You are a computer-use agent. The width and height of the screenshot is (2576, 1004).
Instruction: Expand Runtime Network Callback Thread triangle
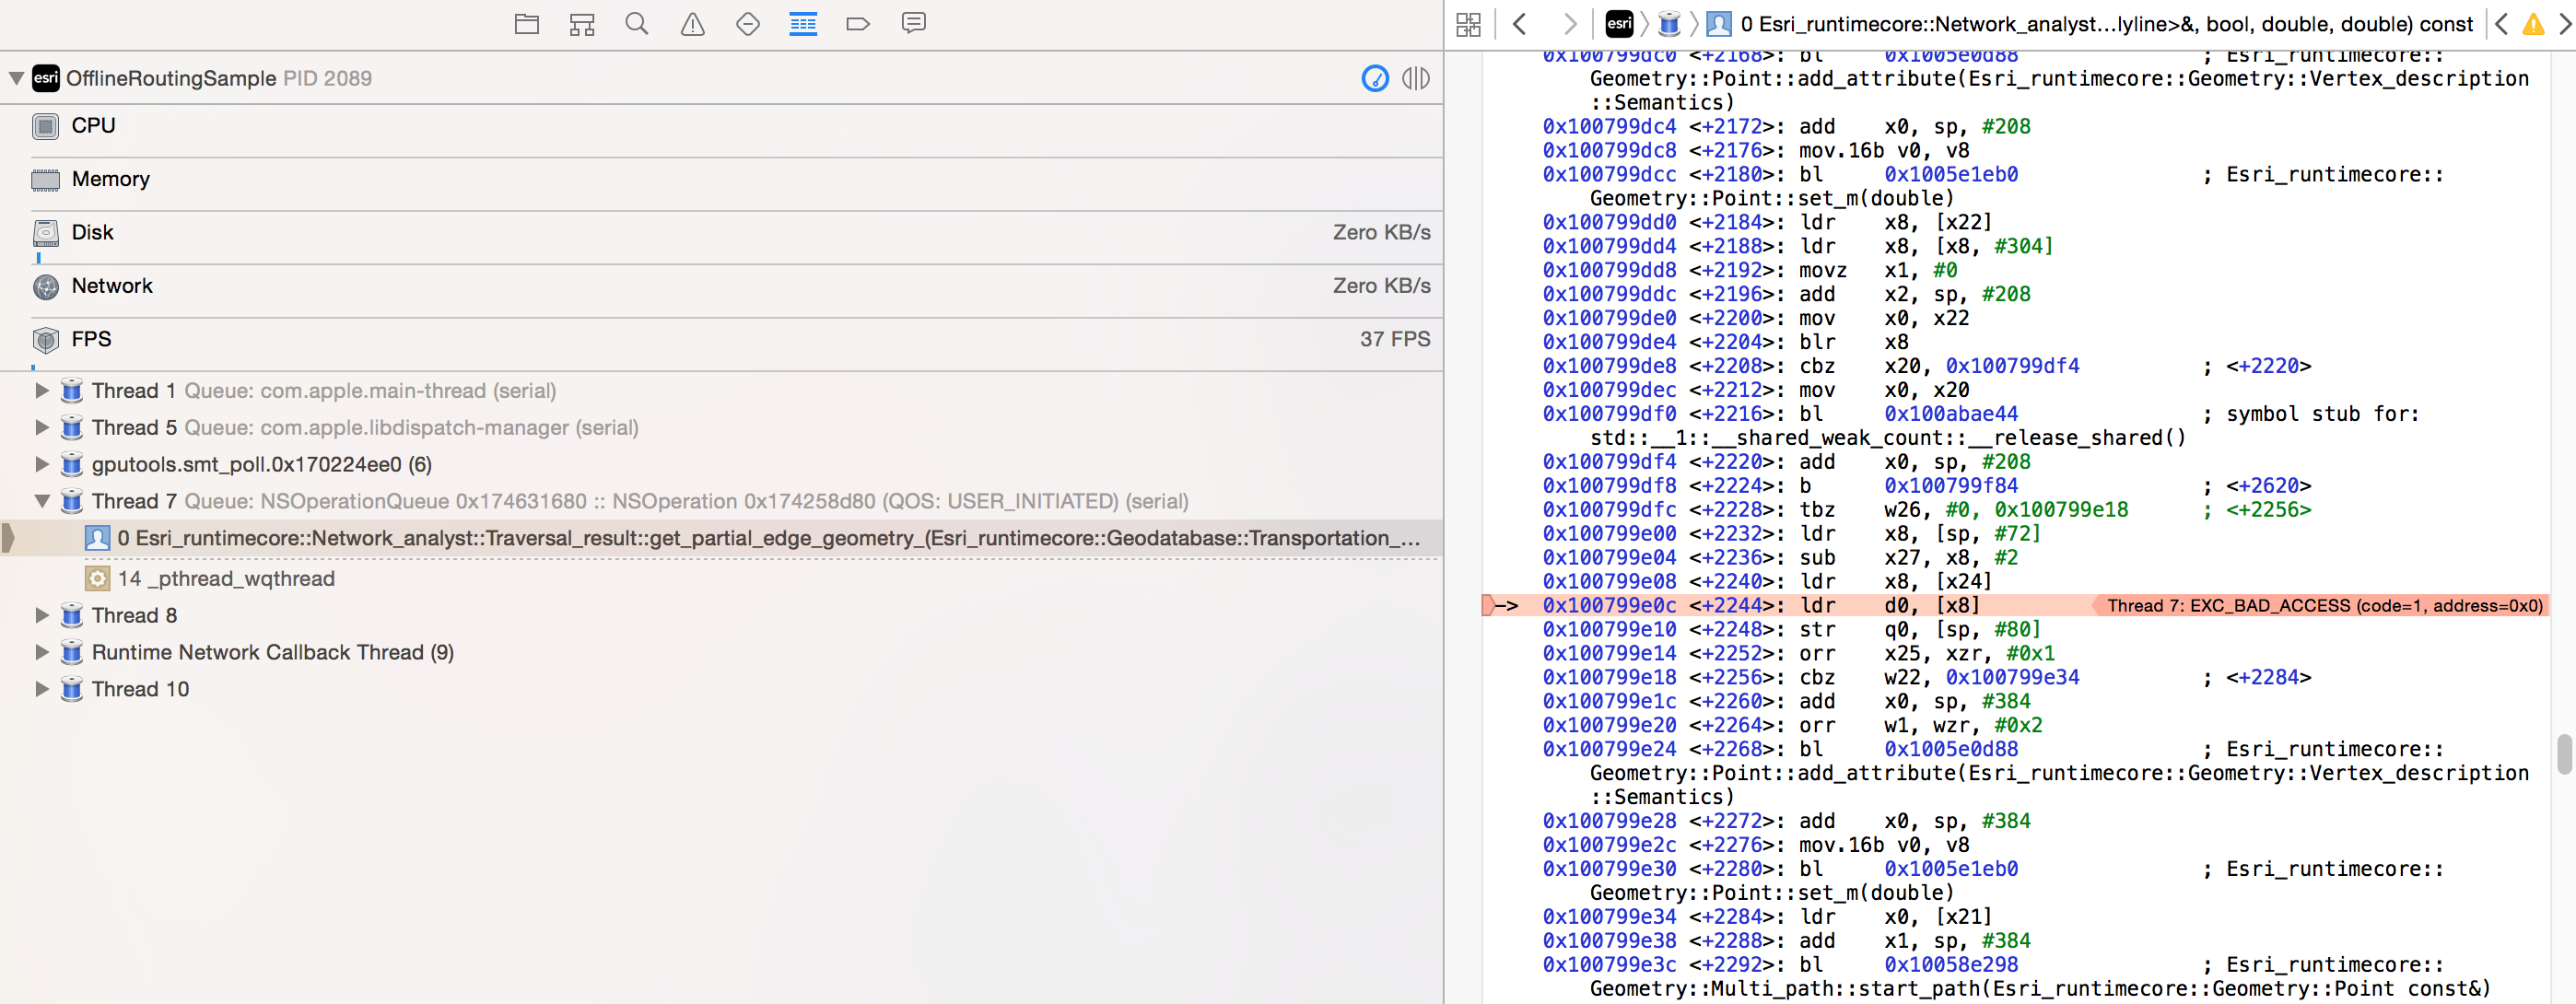point(42,652)
